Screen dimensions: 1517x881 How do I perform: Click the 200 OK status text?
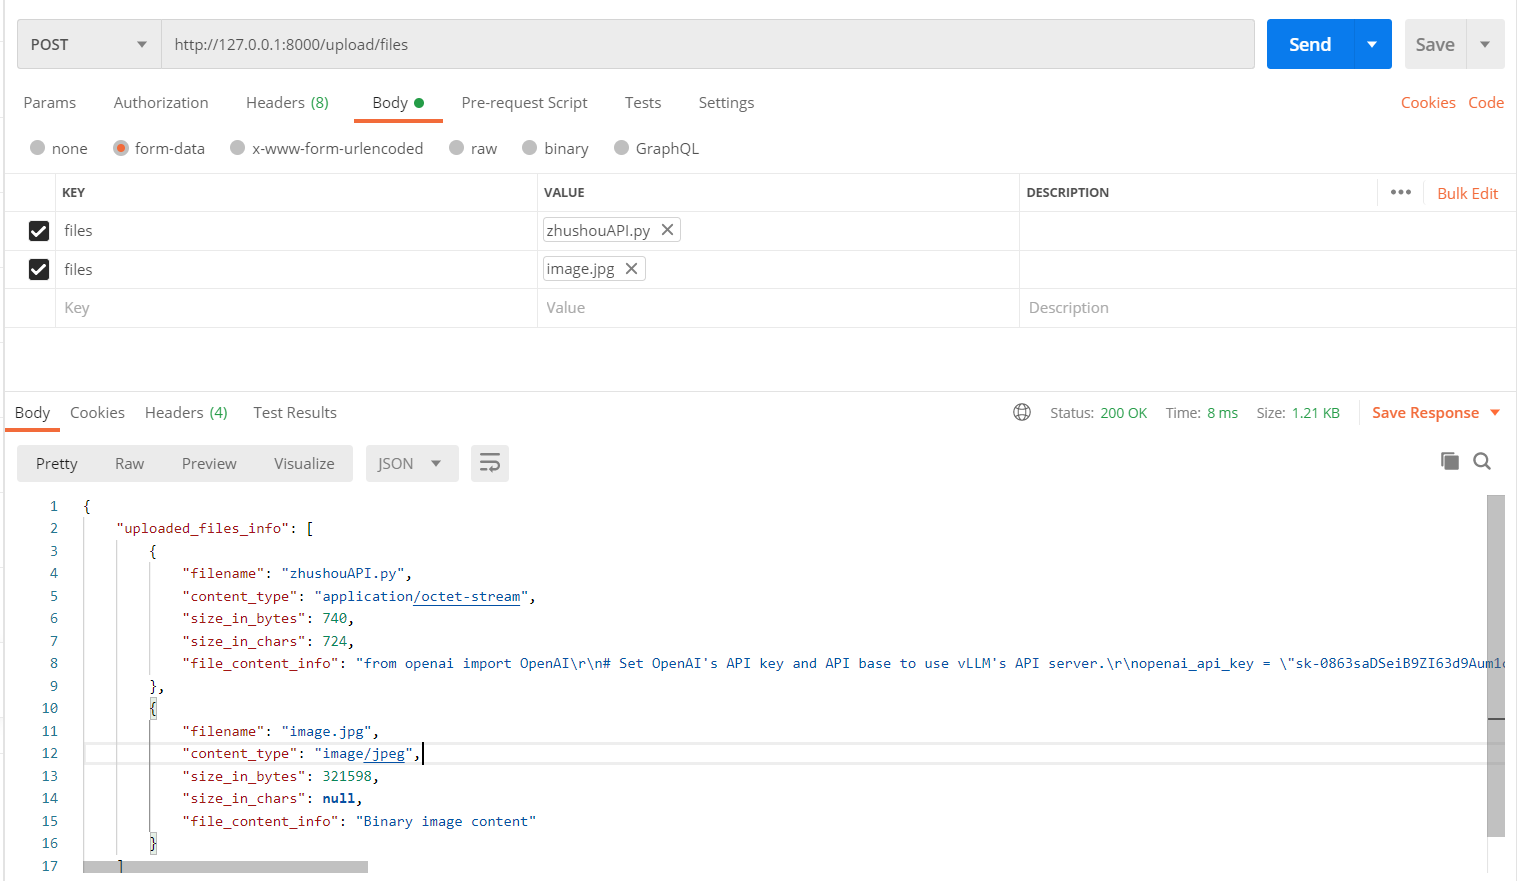1123,413
